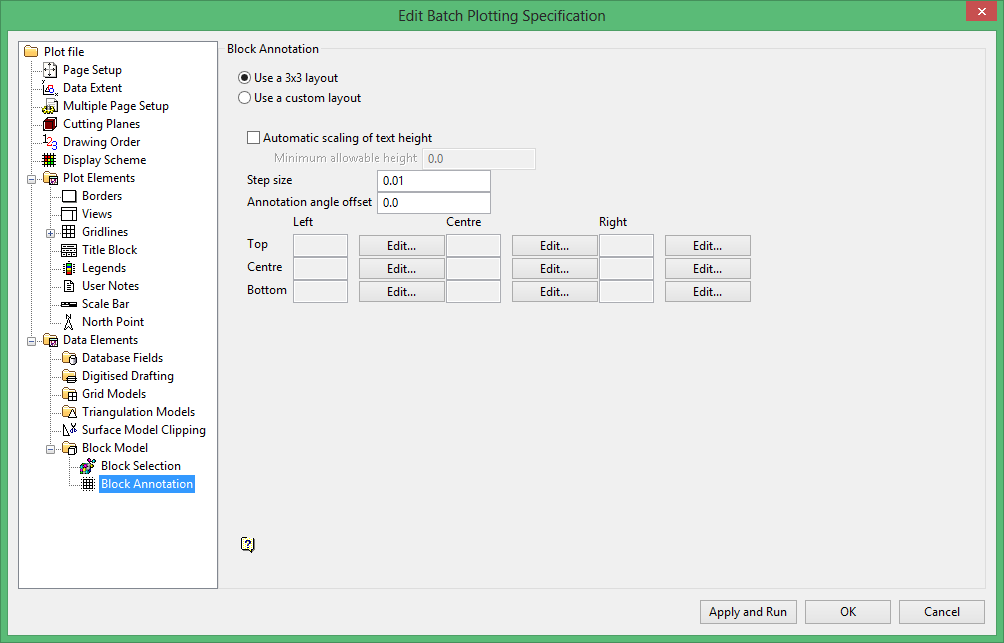This screenshot has height=643, width=1004.
Task: Click the Display Scheme grid icon
Action: click(x=49, y=159)
